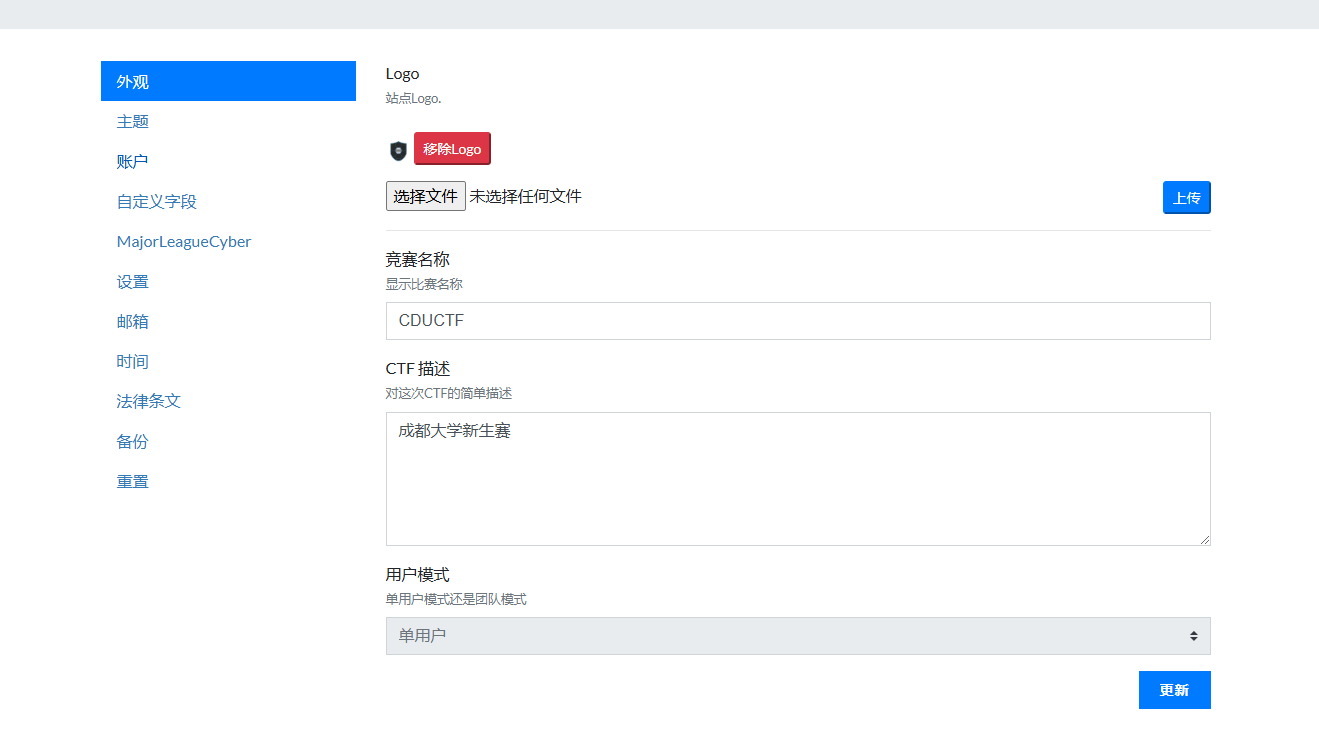Open the 重置 tab in the sidebar
Image resolution: width=1319 pixels, height=756 pixels.
coord(133,482)
